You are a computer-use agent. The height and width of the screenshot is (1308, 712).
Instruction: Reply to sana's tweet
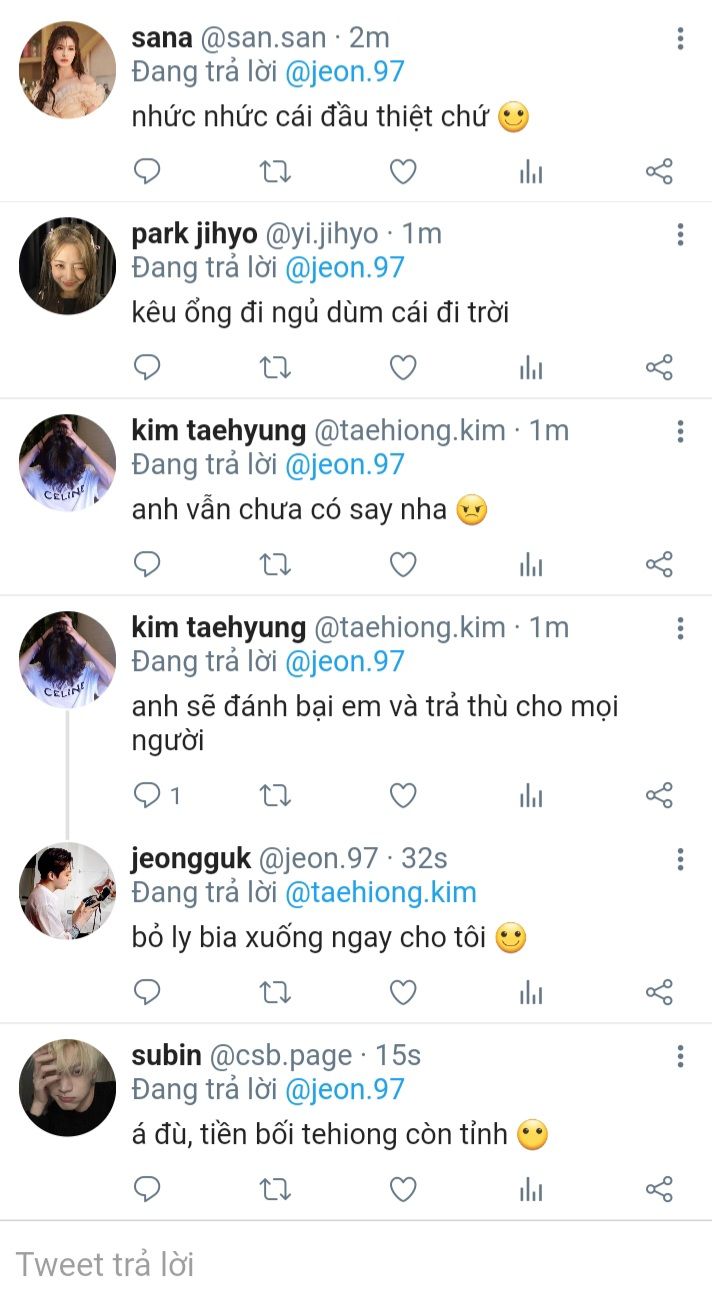point(147,172)
